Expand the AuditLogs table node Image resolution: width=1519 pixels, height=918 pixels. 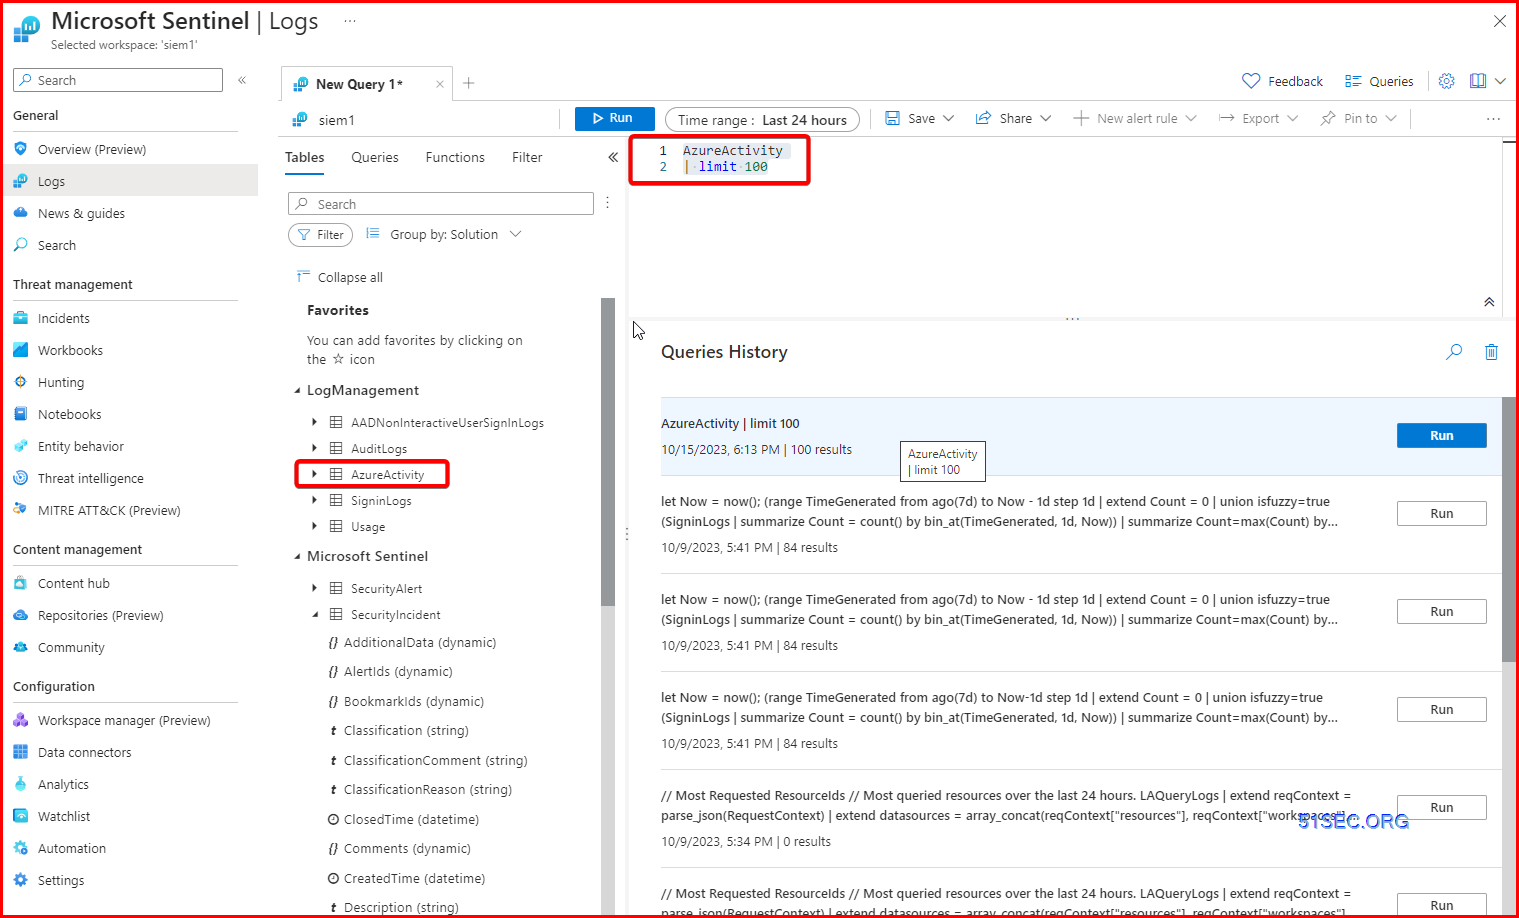click(x=314, y=448)
